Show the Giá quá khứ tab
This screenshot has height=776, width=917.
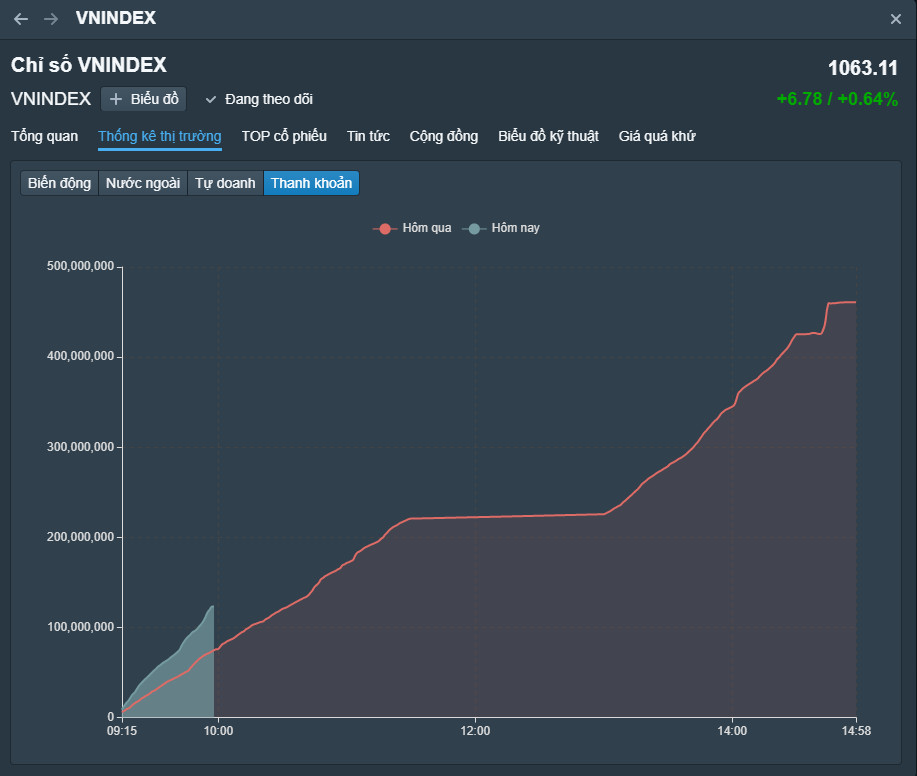tap(657, 136)
